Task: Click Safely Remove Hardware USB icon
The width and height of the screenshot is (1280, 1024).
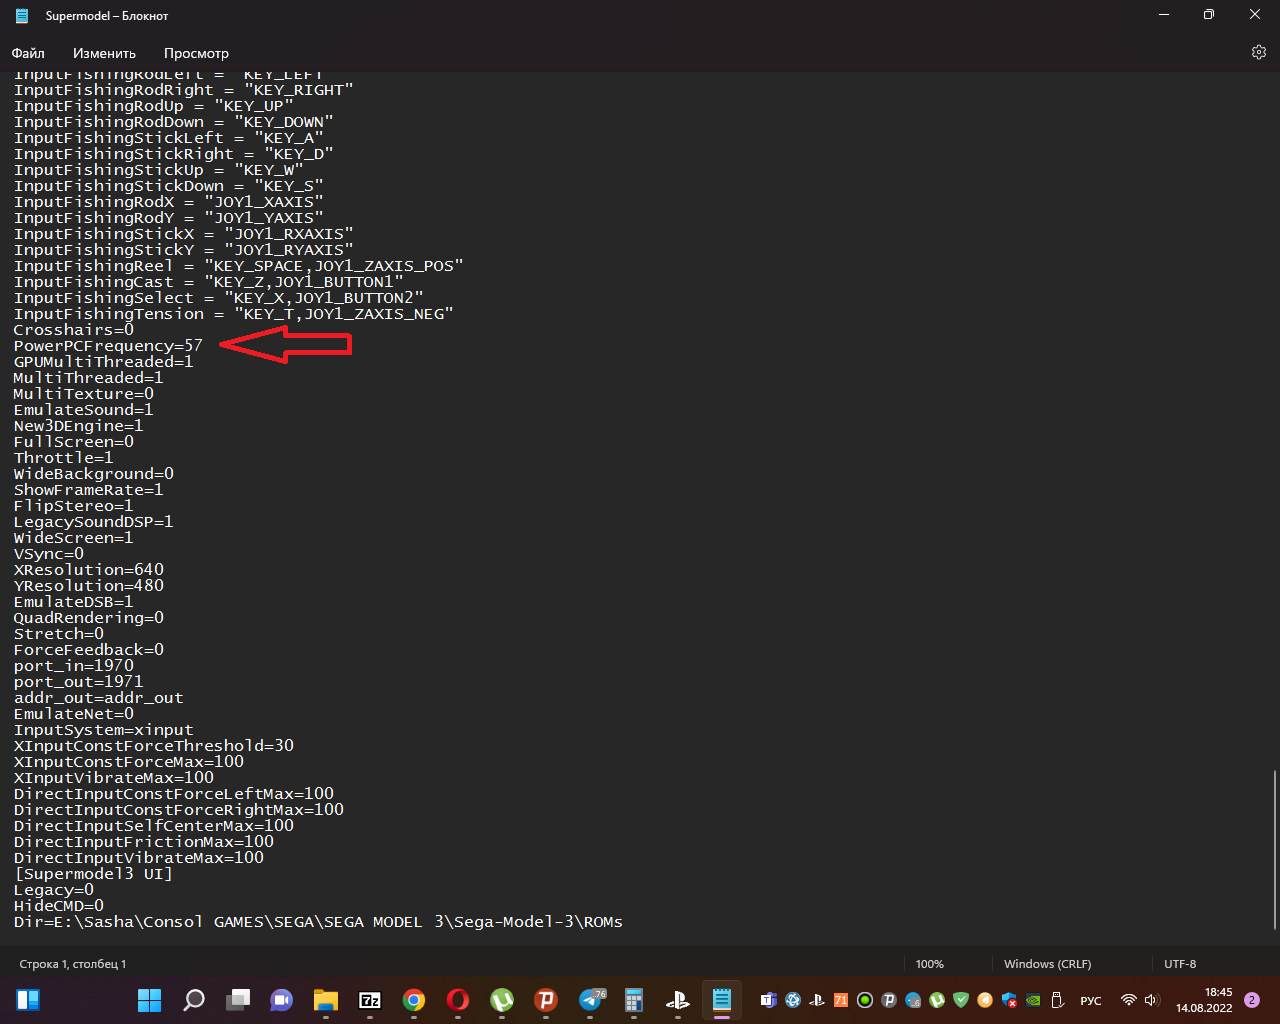Action: 1057,1000
